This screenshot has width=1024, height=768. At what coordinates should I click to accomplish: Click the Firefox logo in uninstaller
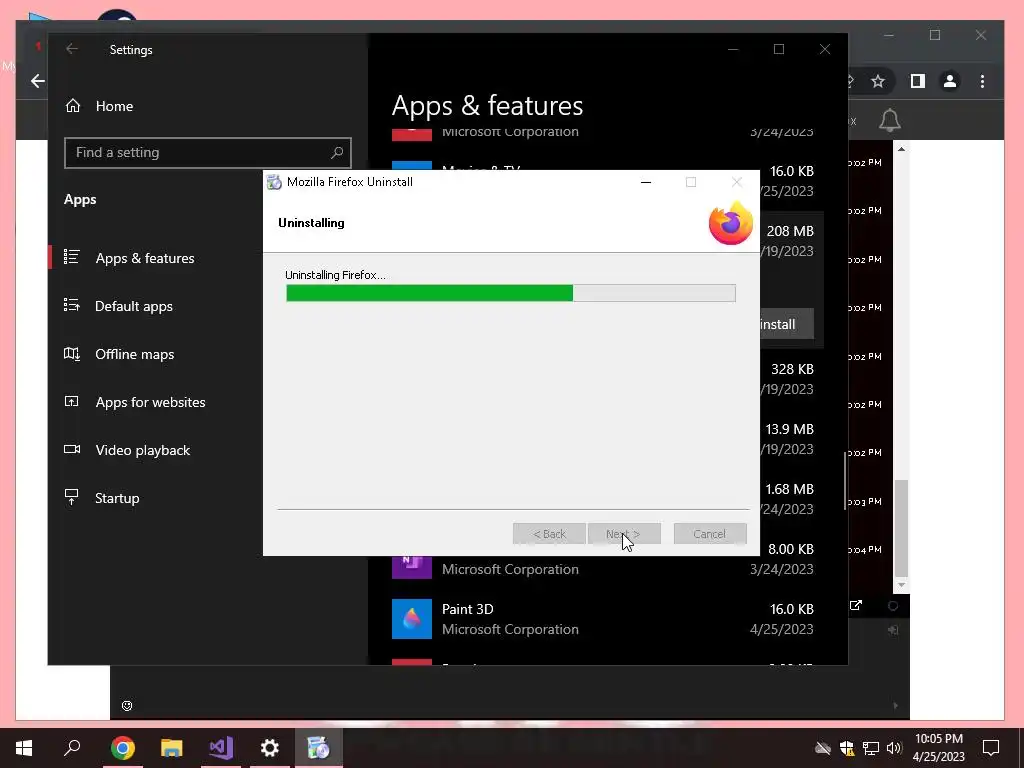pos(731,223)
